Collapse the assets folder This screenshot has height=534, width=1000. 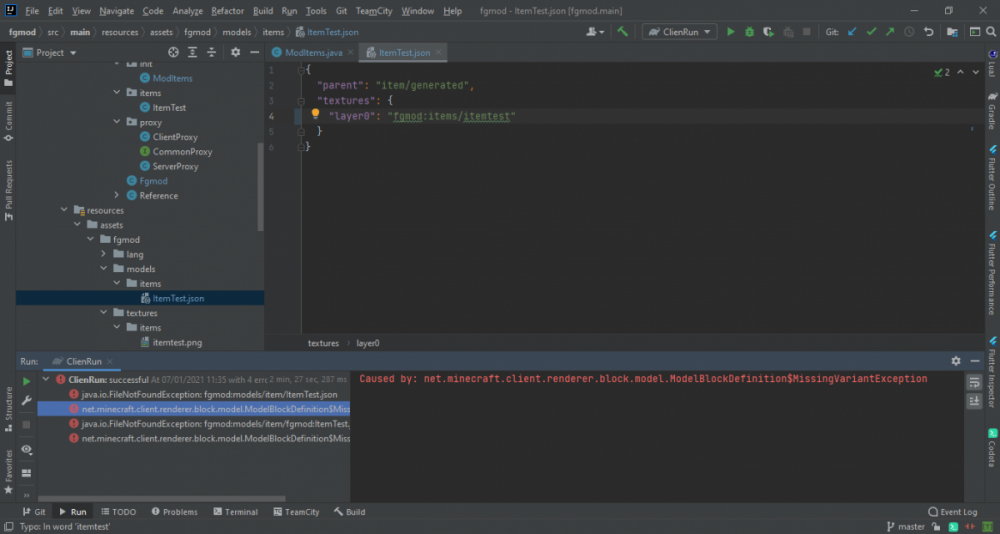pos(77,225)
